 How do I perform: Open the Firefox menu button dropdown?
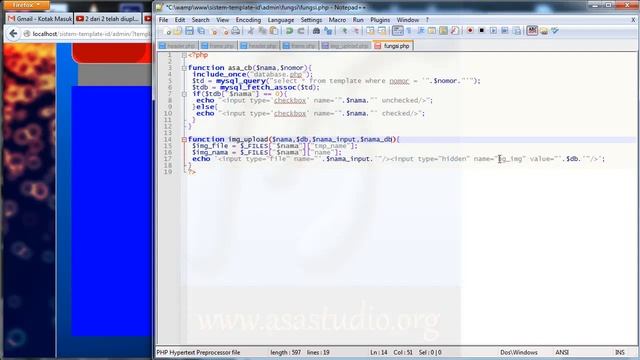[26, 5]
